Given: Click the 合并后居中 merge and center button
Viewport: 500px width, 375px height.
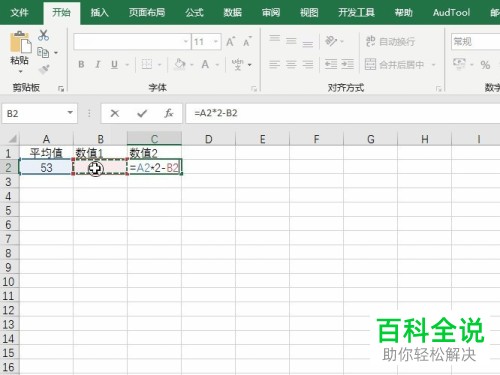Looking at the screenshot, I should pos(394,64).
